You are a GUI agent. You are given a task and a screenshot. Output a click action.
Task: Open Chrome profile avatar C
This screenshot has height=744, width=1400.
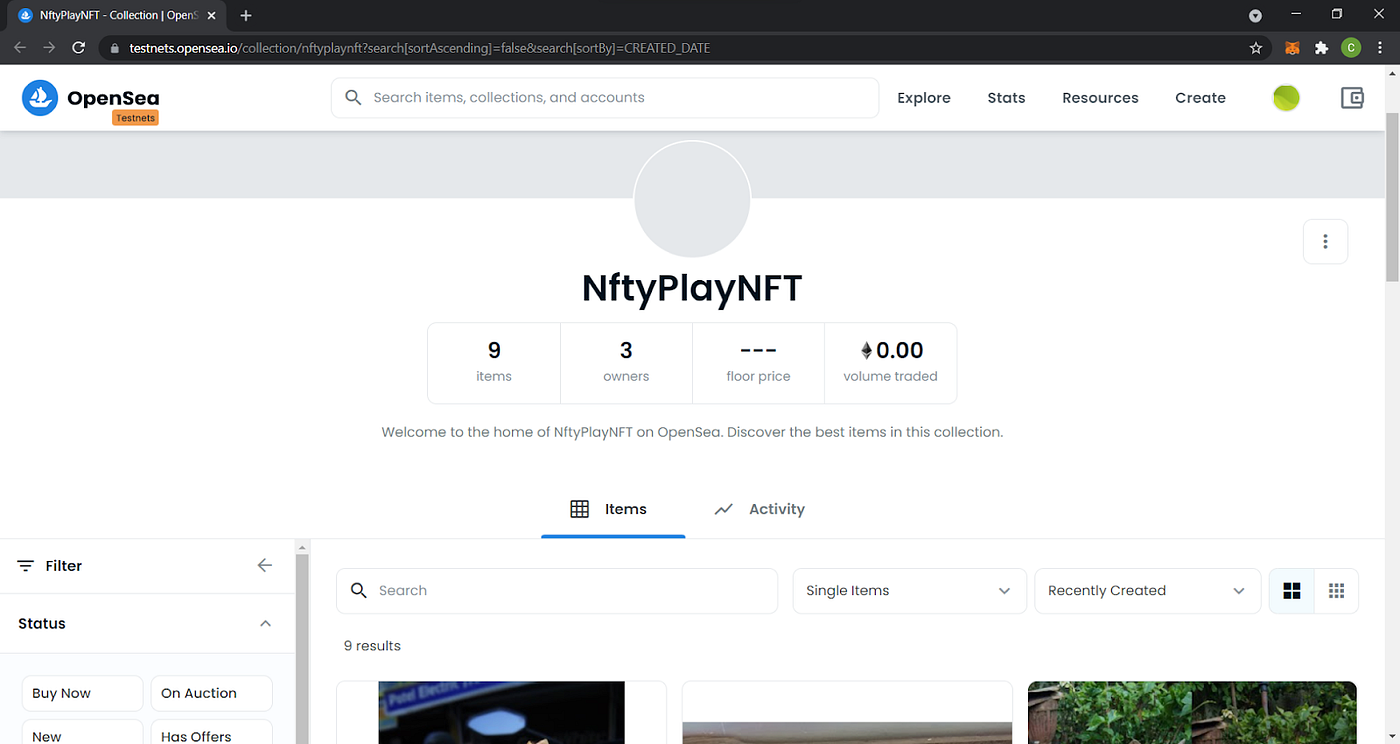tap(1351, 47)
